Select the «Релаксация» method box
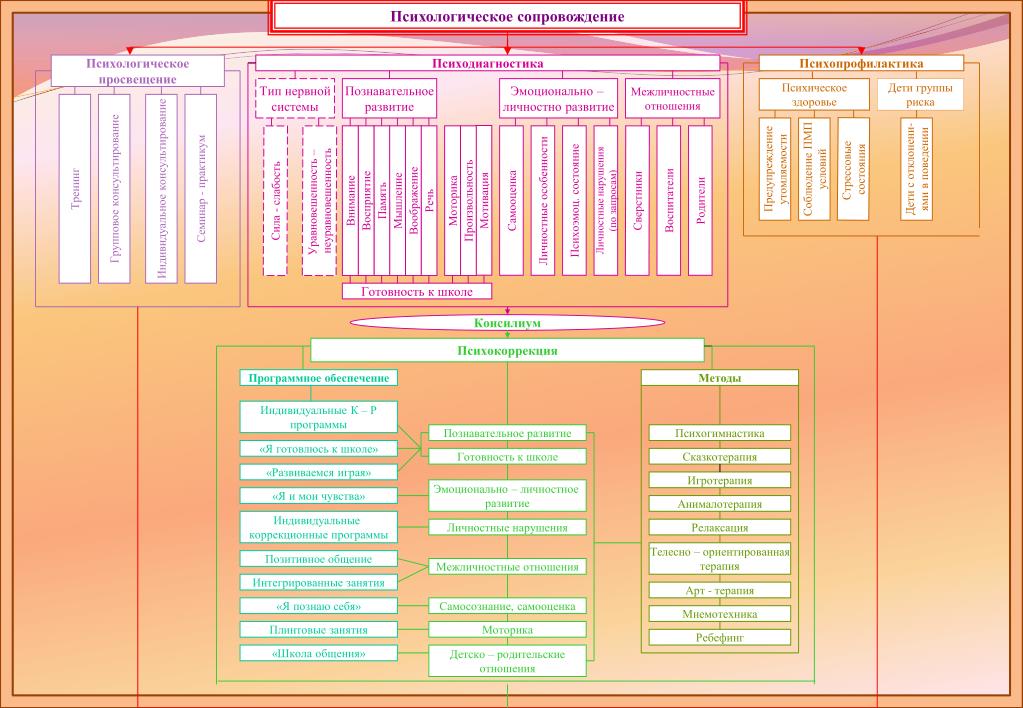Viewport: 1023px width, 708px height. coord(720,527)
